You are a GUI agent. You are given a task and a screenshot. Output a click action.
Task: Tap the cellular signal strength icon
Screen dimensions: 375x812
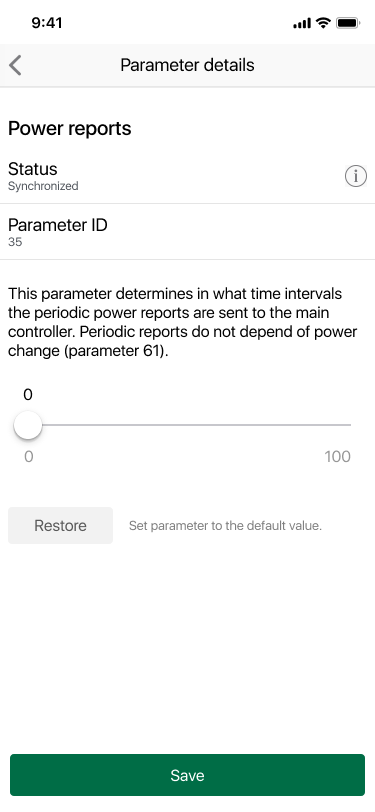tap(302, 23)
